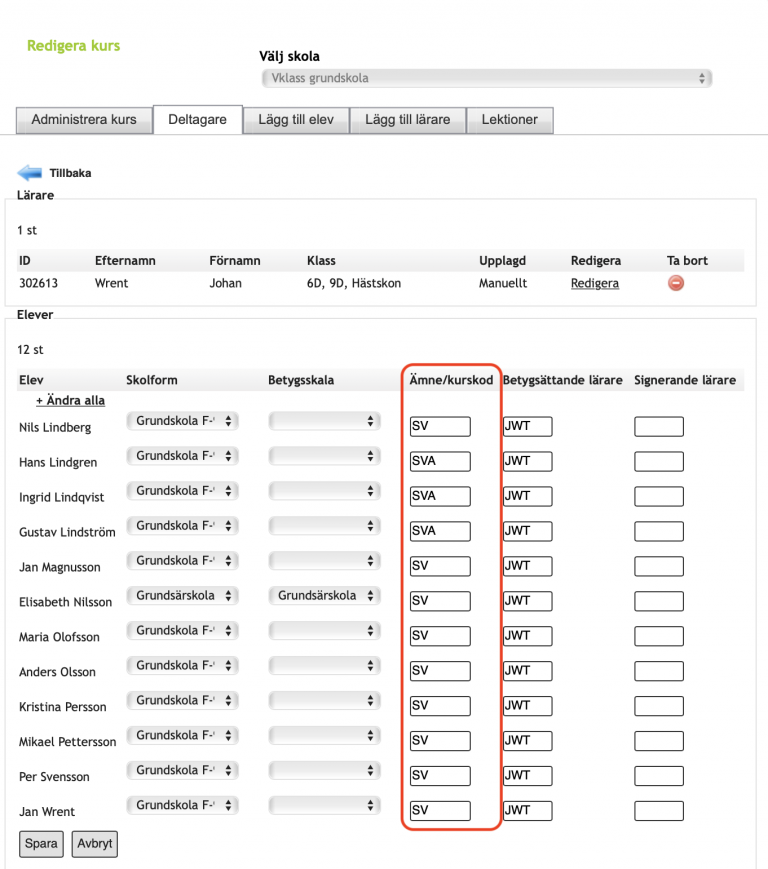Image resolution: width=768 pixels, height=869 pixels.
Task: Remove teacher Wrent with red icon
Action: [676, 283]
